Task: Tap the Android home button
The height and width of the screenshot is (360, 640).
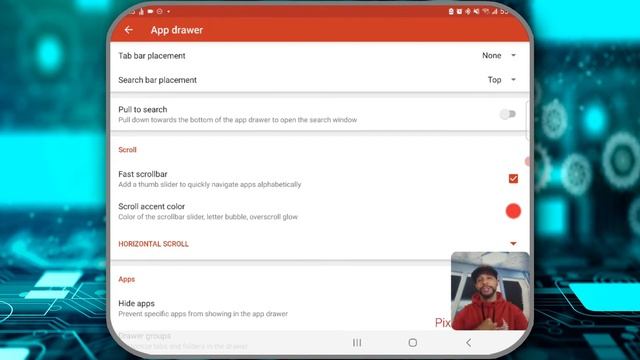Action: pyautogui.click(x=413, y=343)
